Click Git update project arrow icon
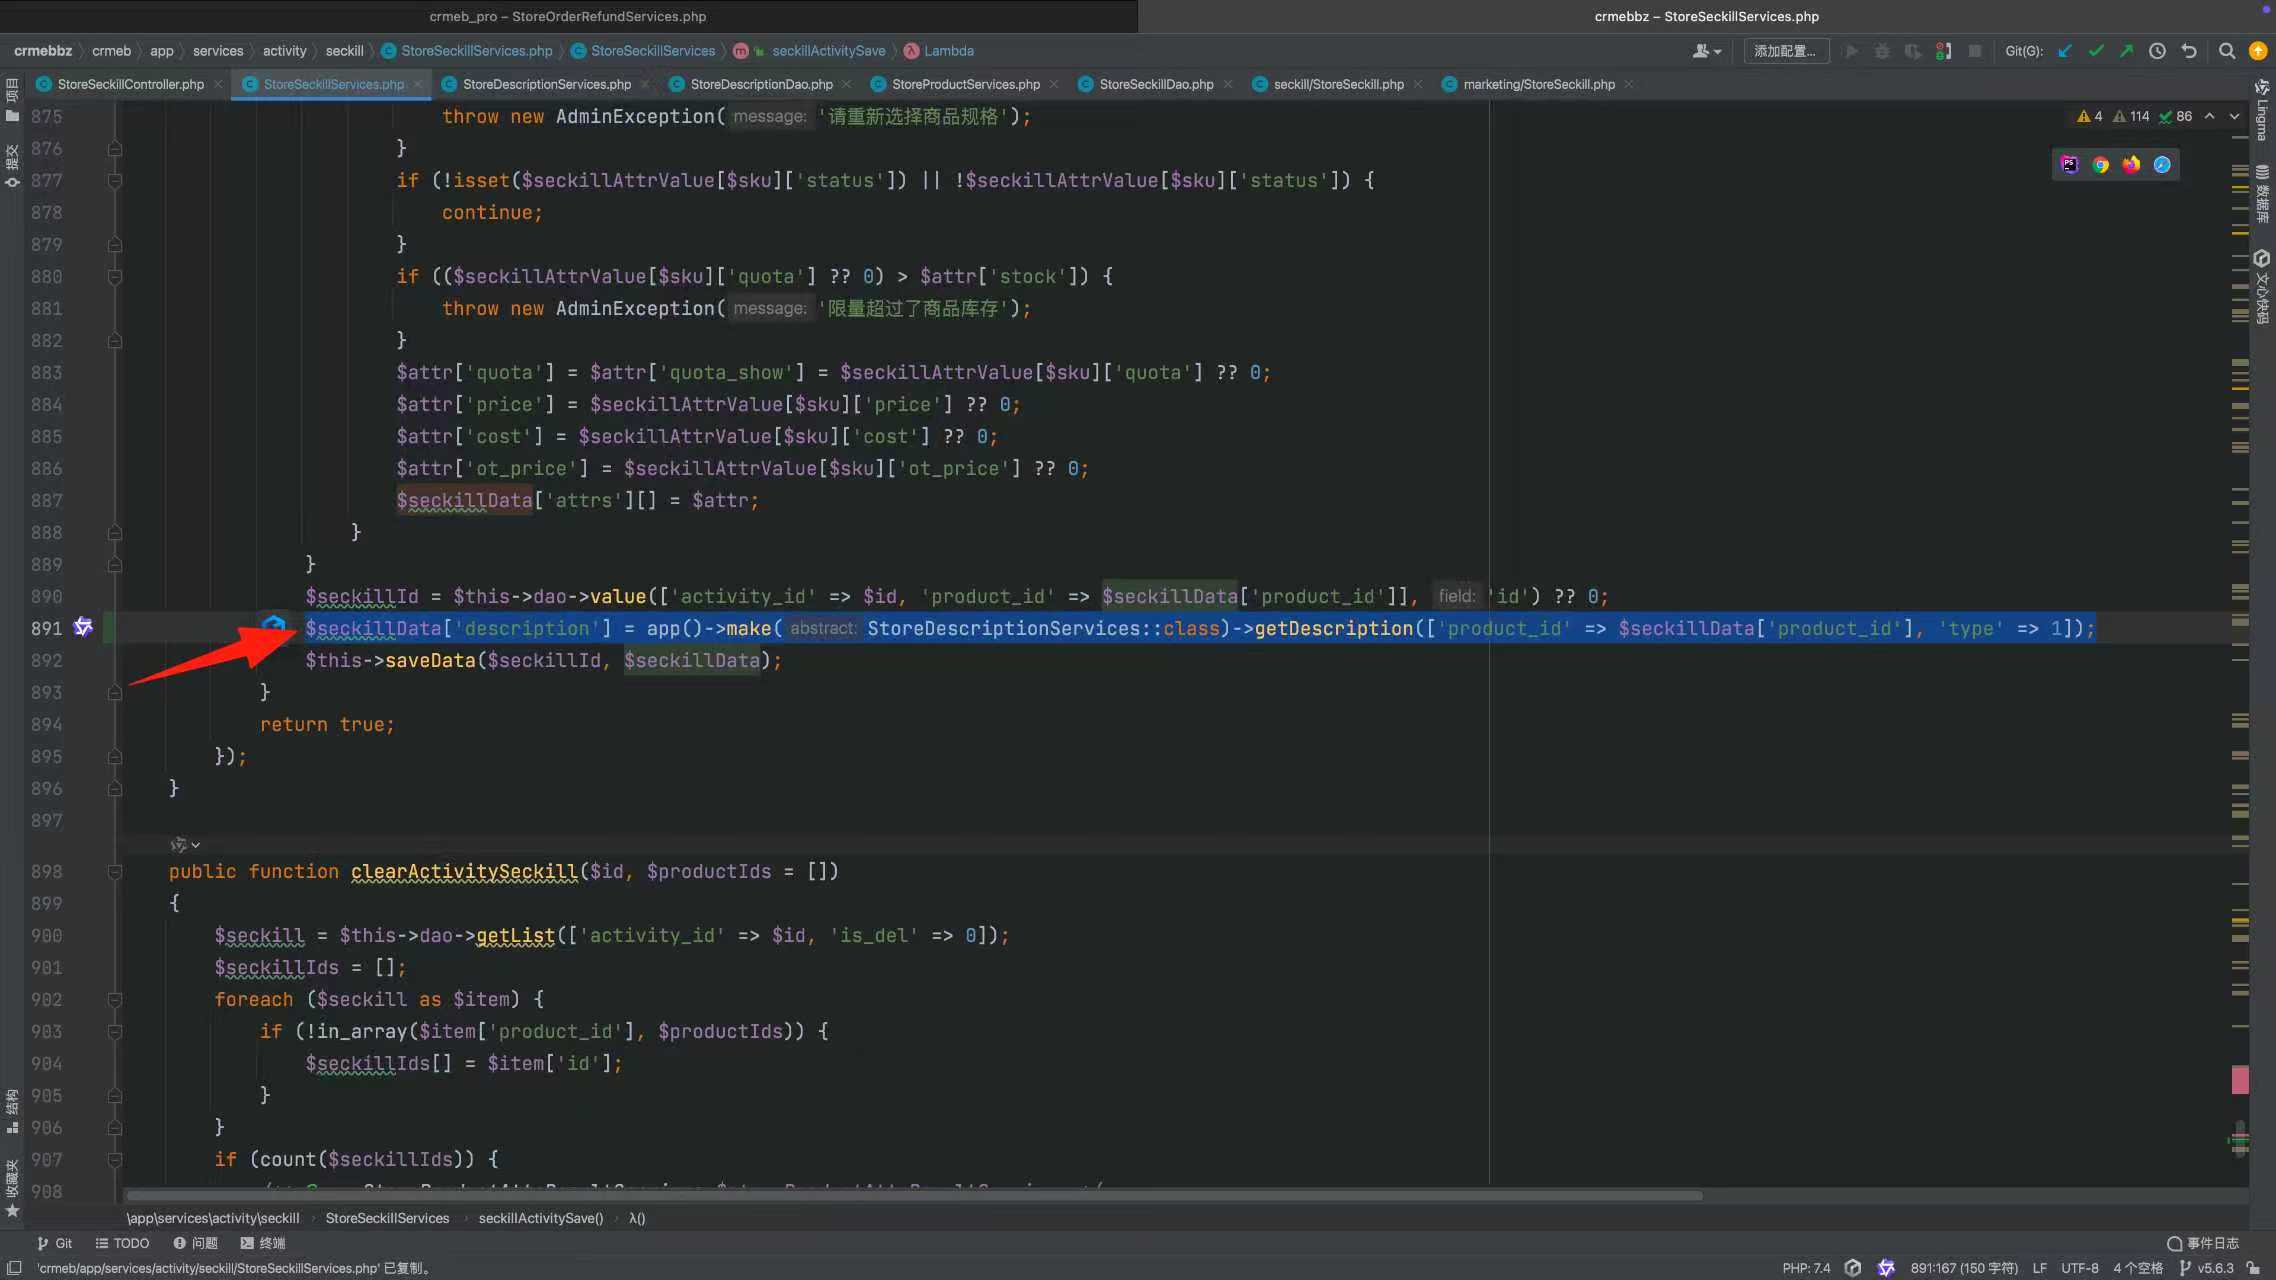 click(2065, 51)
